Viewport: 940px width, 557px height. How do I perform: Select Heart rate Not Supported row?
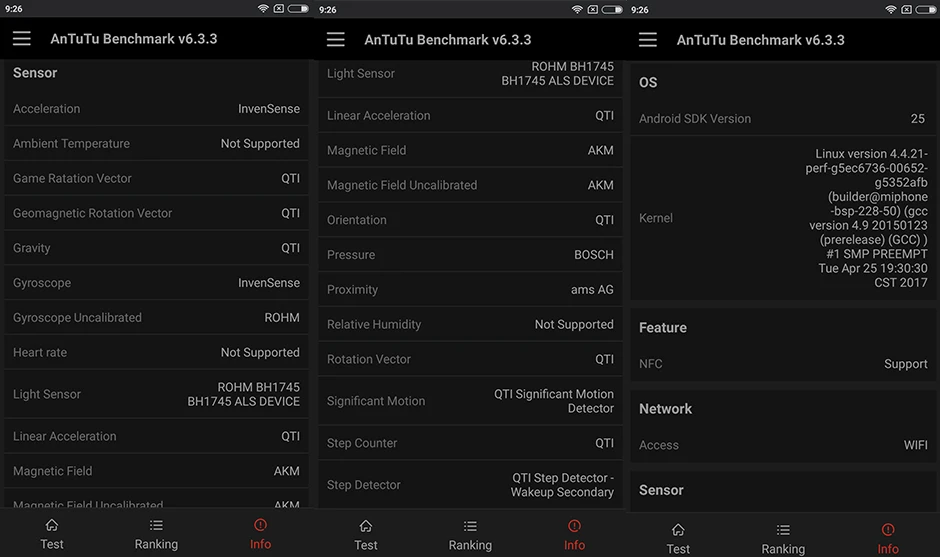click(156, 352)
